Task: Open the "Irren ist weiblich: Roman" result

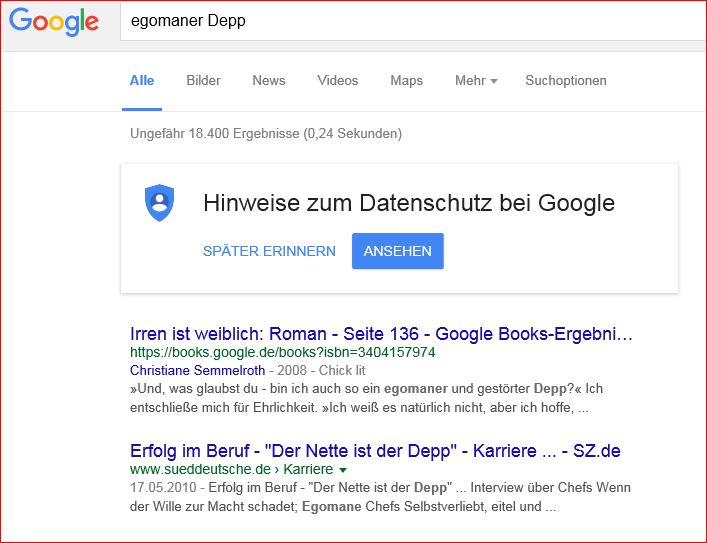Action: pyautogui.click(x=381, y=333)
